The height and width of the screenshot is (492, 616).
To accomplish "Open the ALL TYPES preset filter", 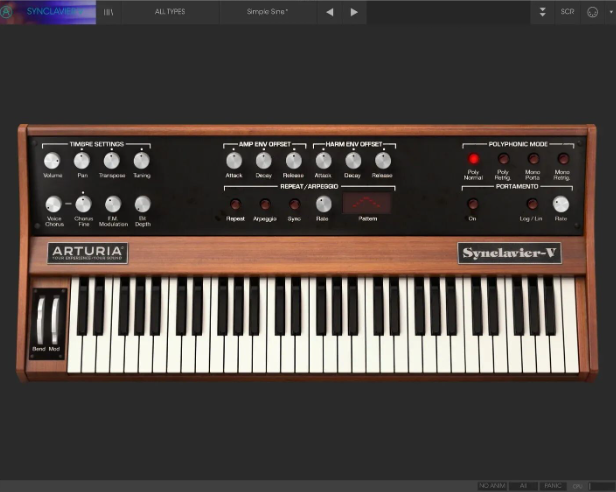I will point(170,12).
